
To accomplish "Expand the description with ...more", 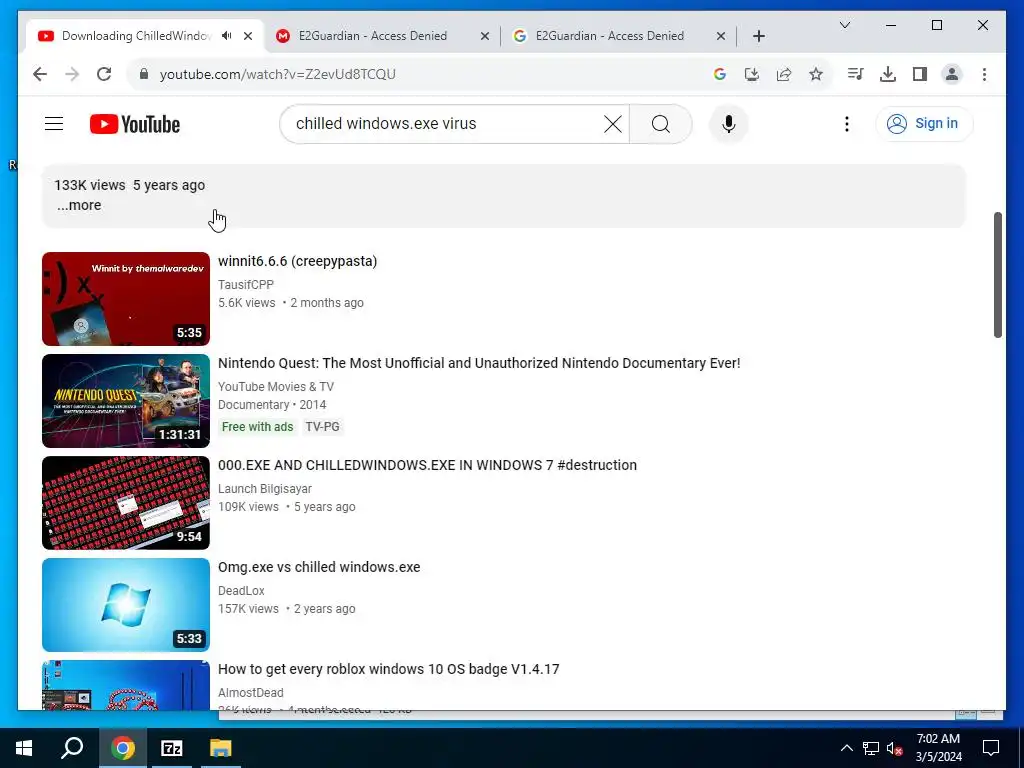I will [79, 205].
